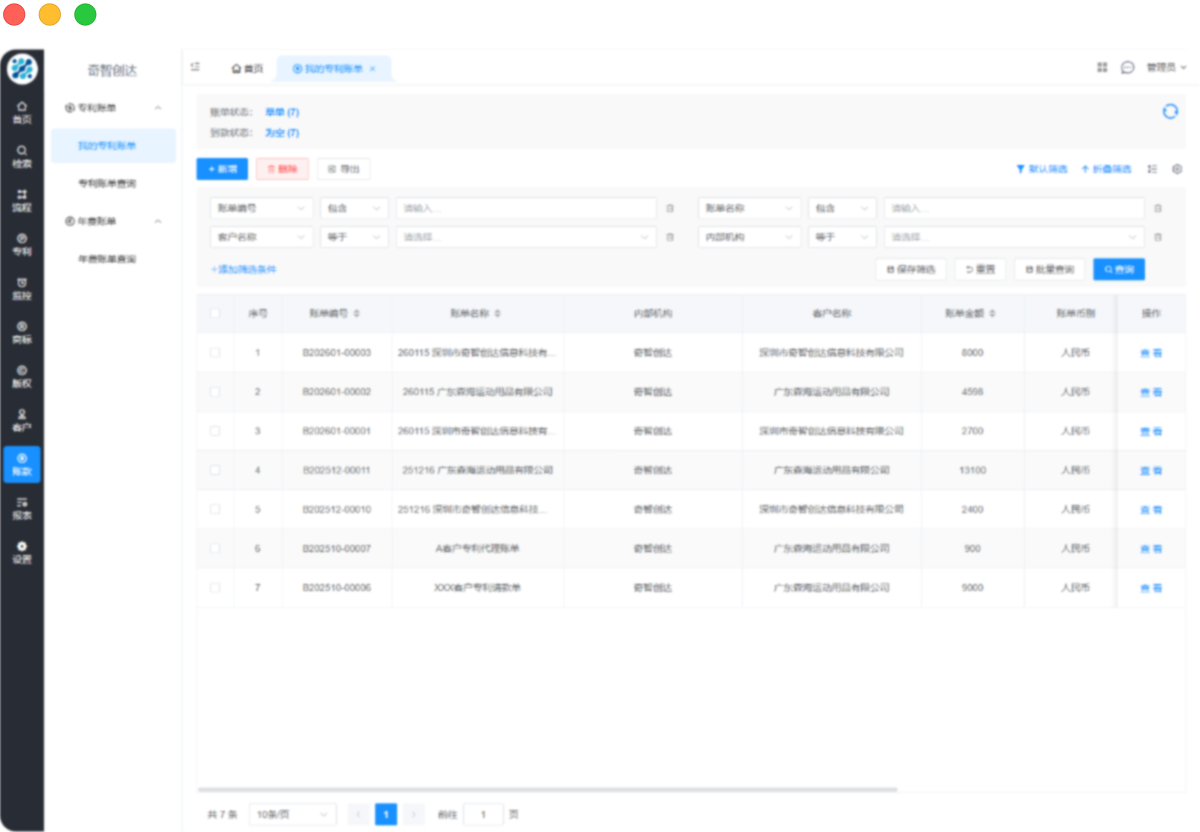Toggle the select-all checkbox in the table header

[213, 313]
